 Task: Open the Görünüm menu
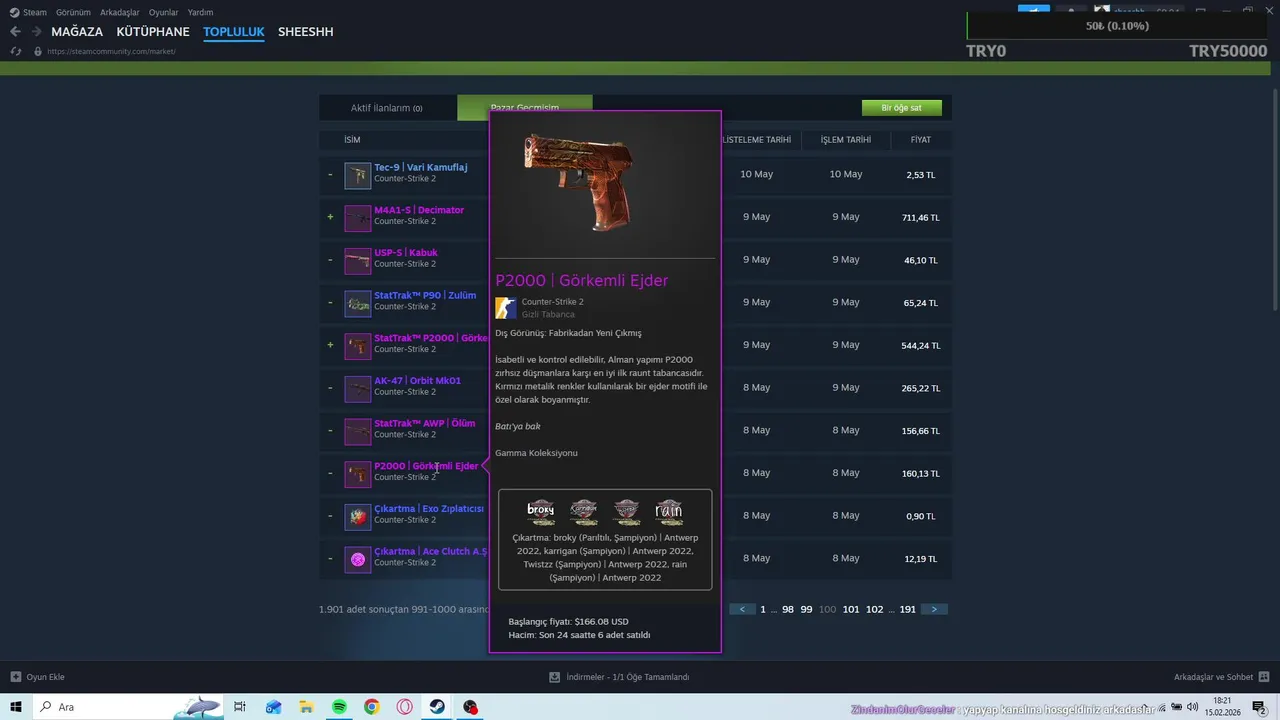click(73, 13)
